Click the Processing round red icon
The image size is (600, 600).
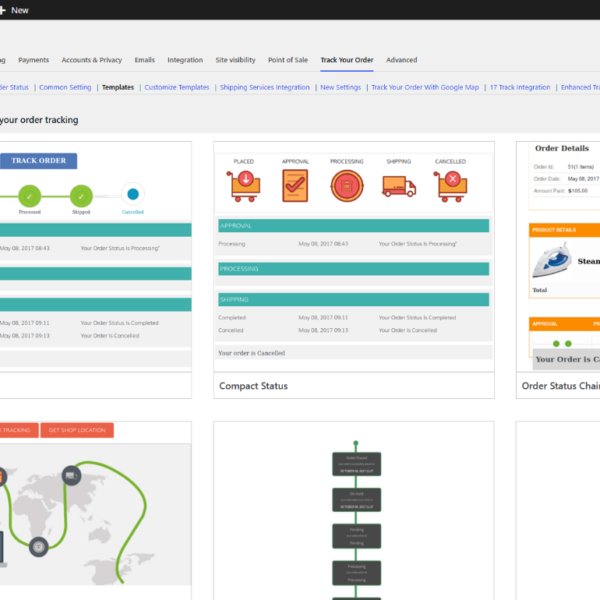(347, 186)
